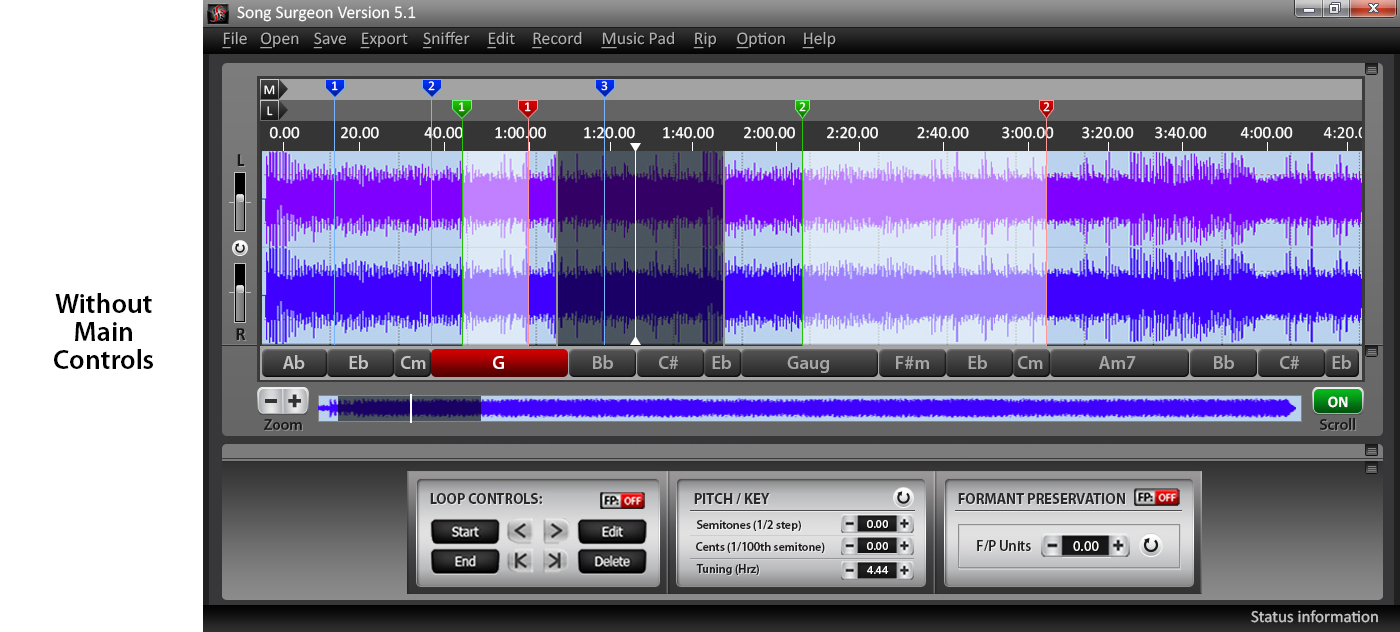The height and width of the screenshot is (632, 1400).
Task: Select the Gaug chord block
Action: [809, 363]
